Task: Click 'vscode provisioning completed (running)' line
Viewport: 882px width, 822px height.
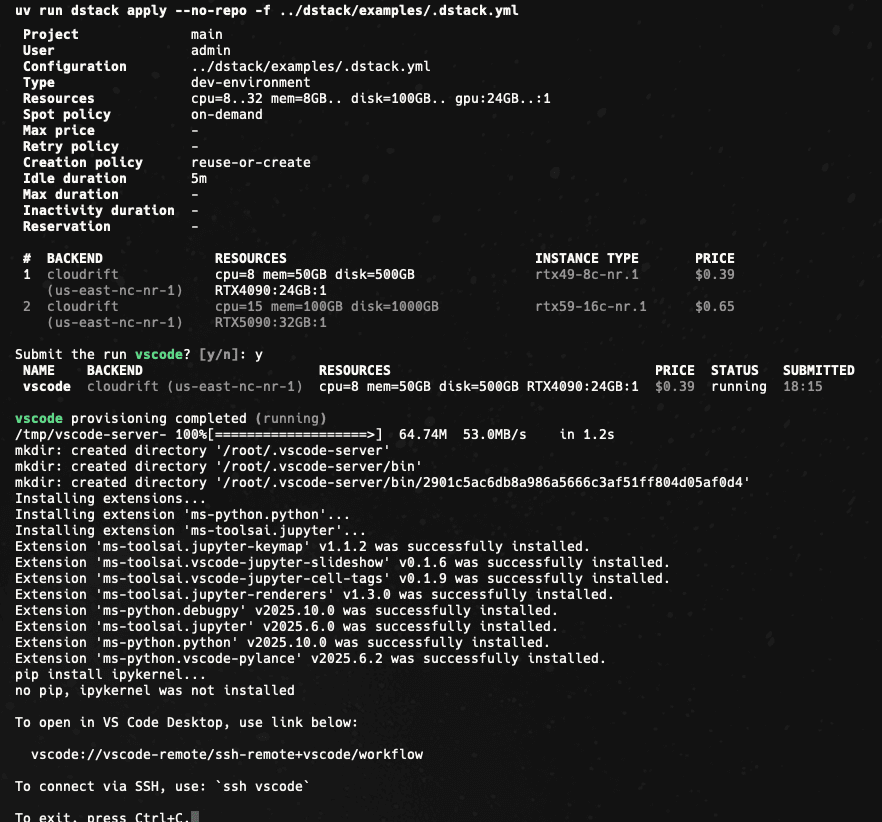Action: (x=170, y=419)
